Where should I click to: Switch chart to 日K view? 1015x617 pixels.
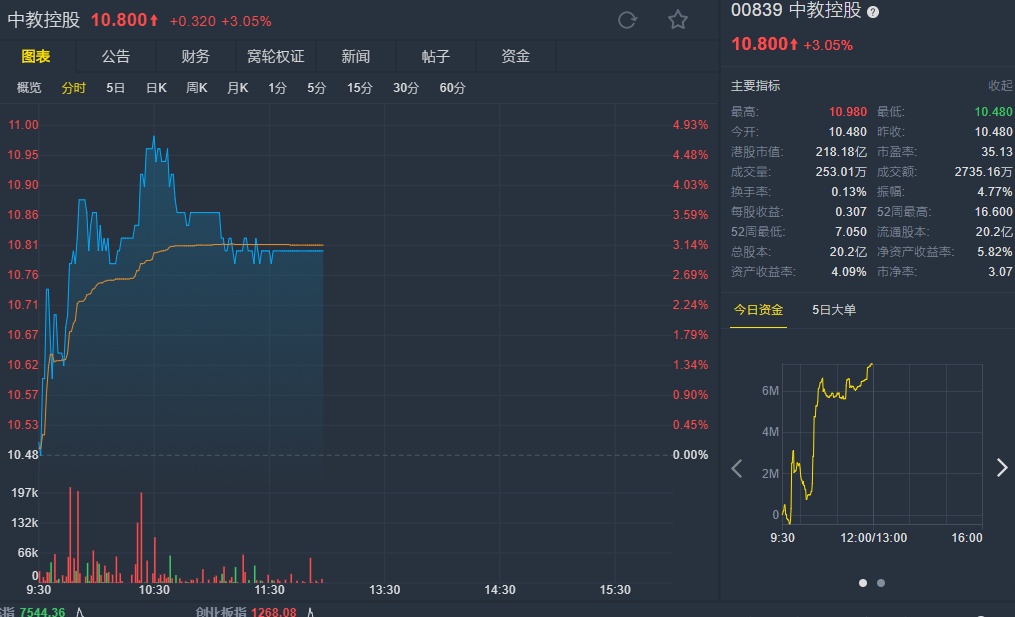pos(156,88)
